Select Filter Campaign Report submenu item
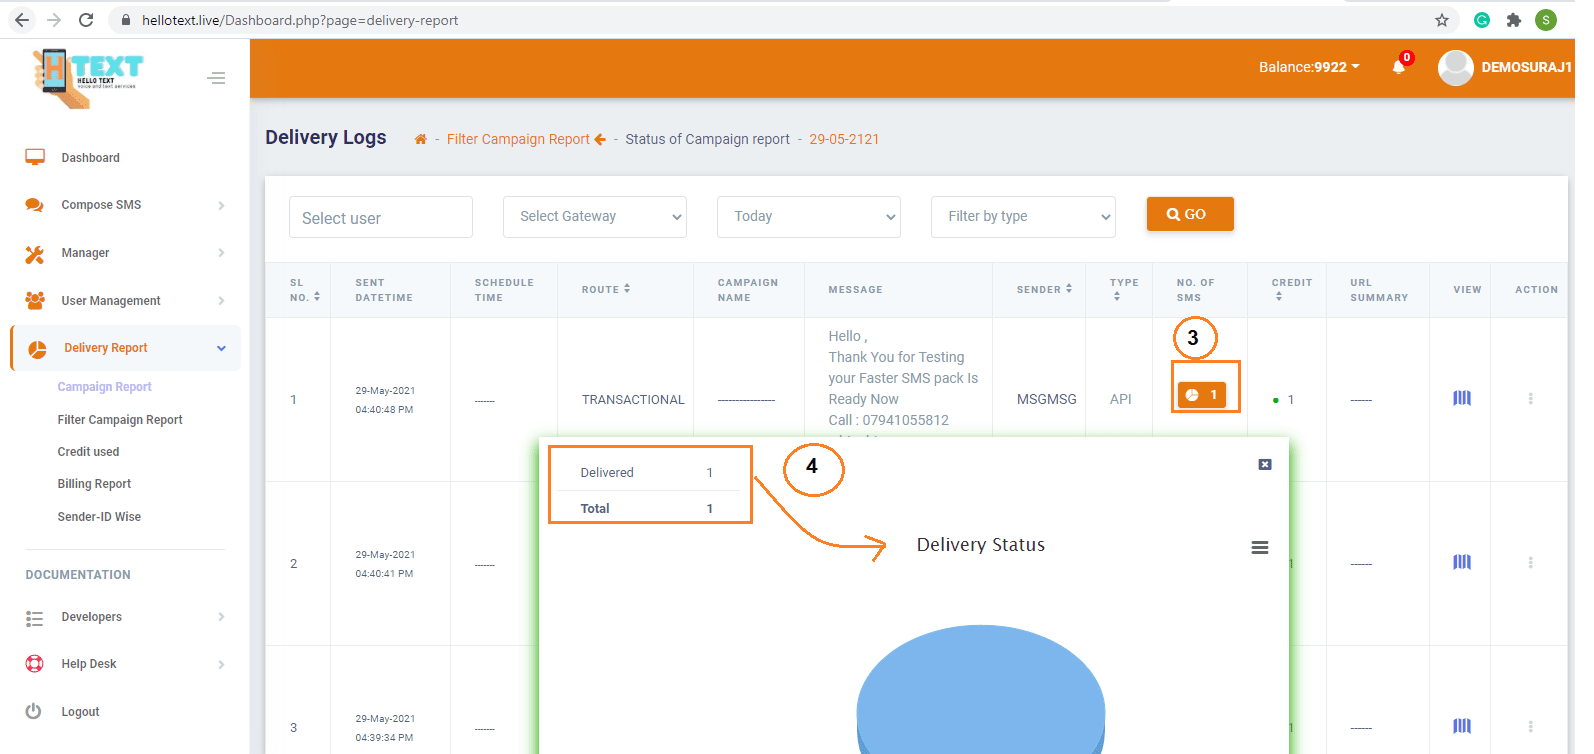This screenshot has width=1594, height=754. tap(120, 420)
